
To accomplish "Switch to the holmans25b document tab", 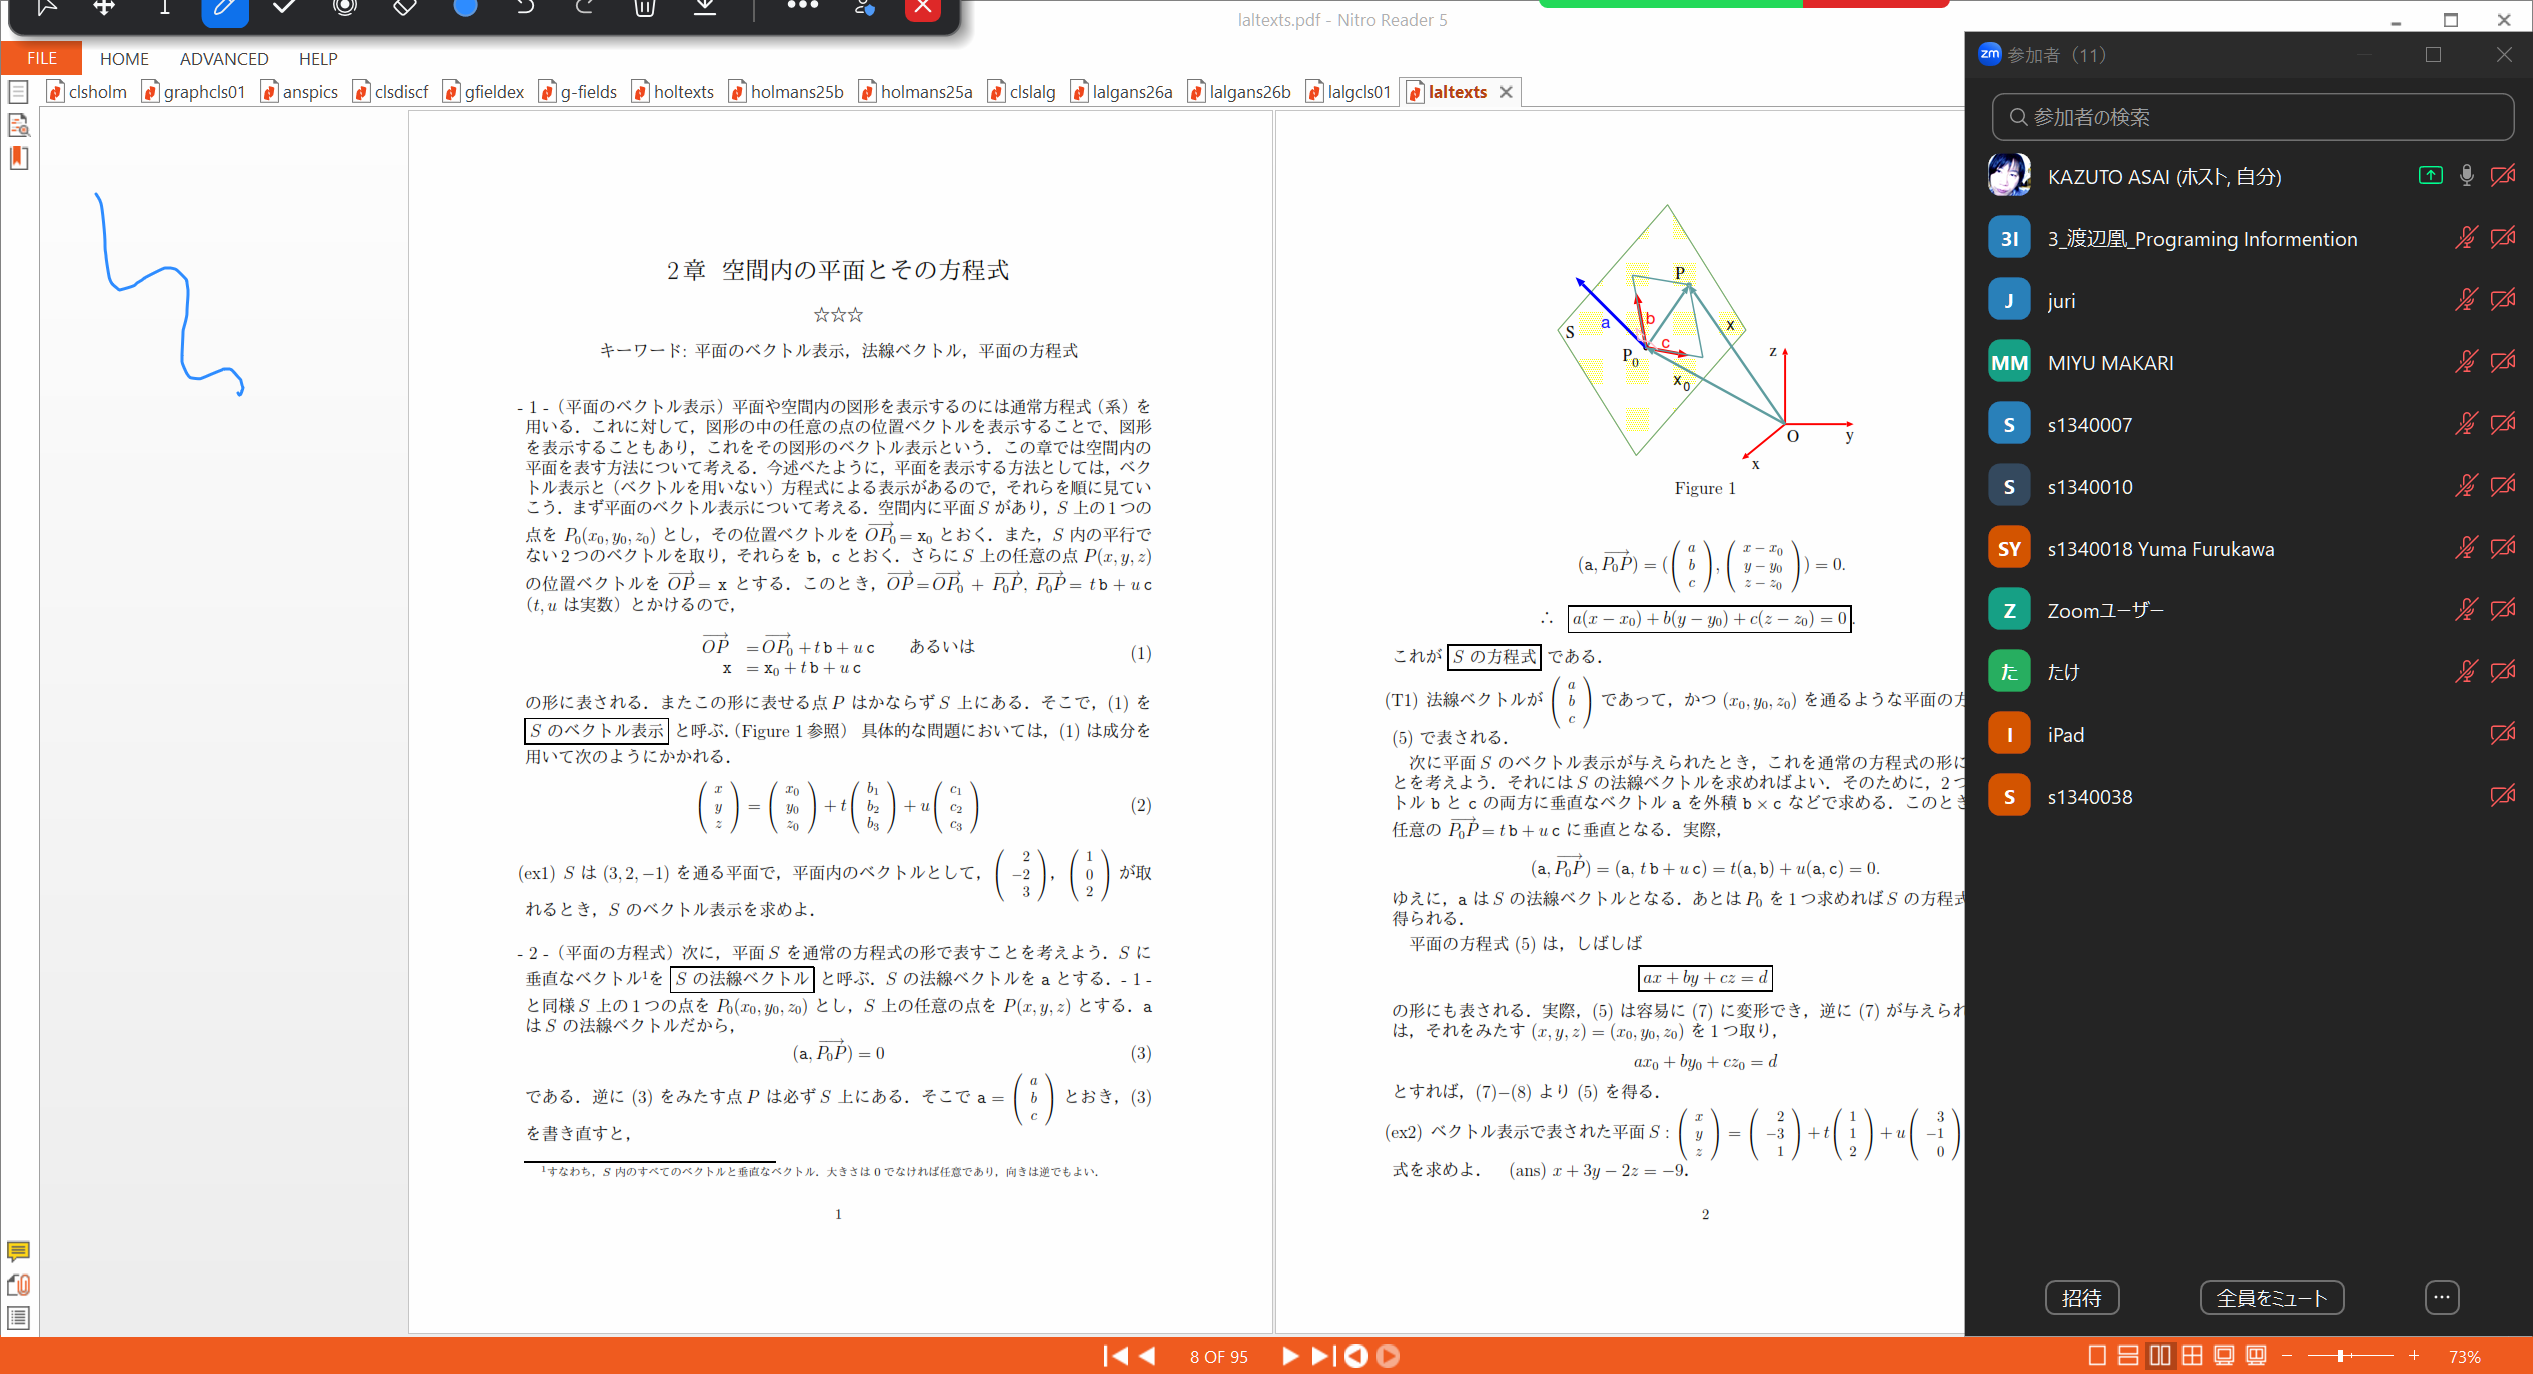I will pos(787,92).
